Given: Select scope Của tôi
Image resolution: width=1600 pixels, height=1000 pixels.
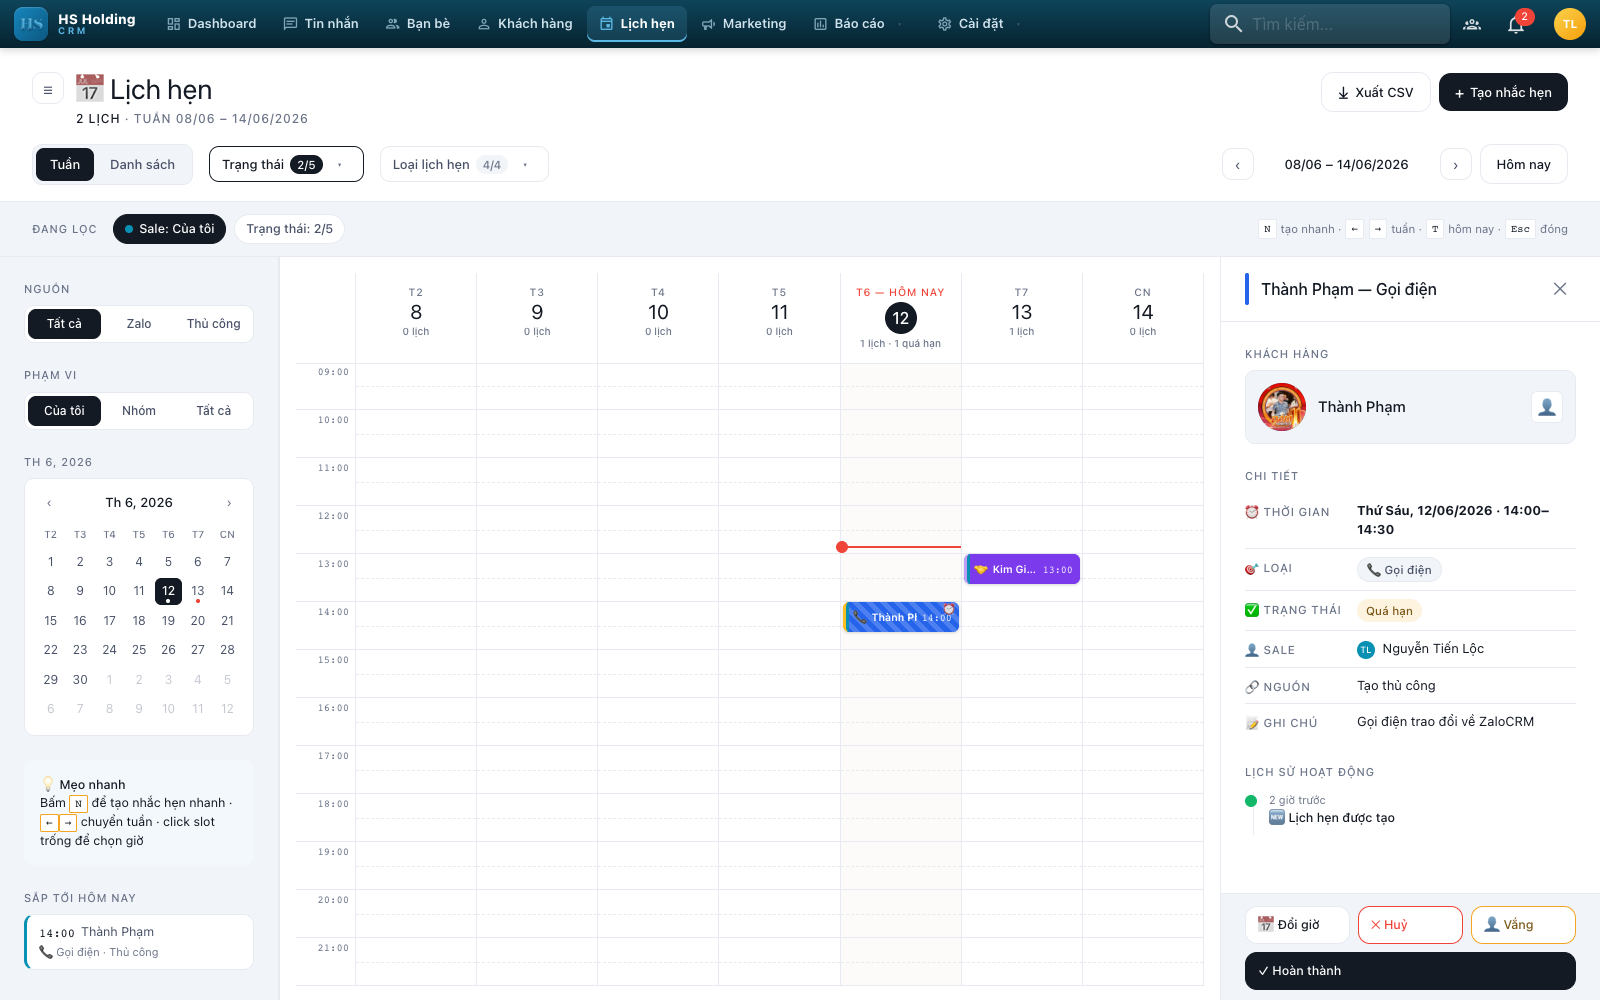Looking at the screenshot, I should (x=64, y=411).
